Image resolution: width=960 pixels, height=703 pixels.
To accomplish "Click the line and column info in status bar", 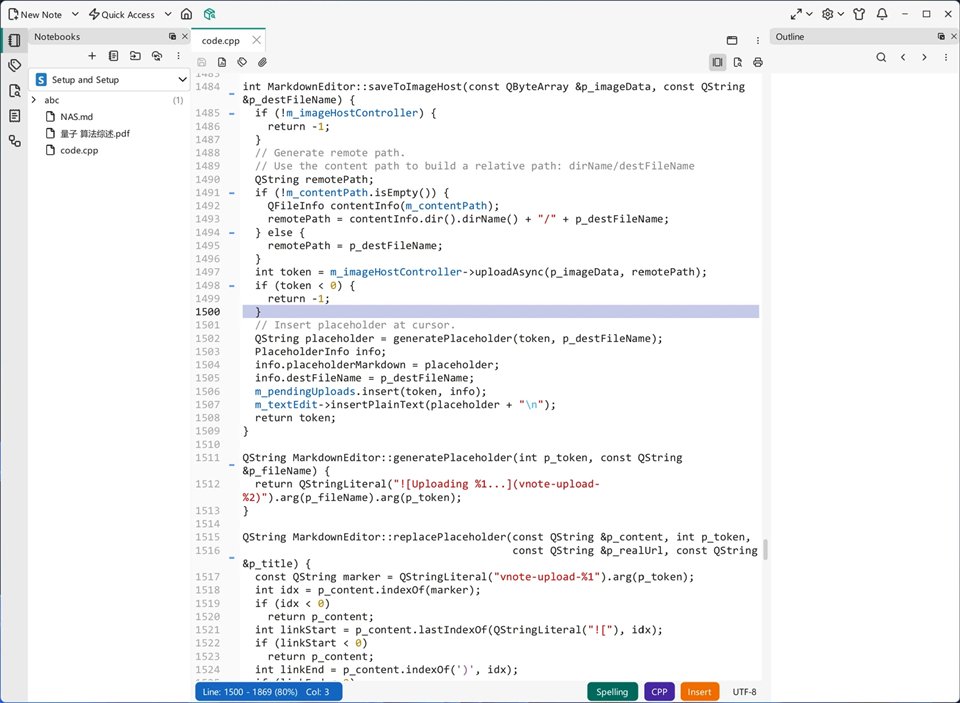I will click(x=269, y=692).
